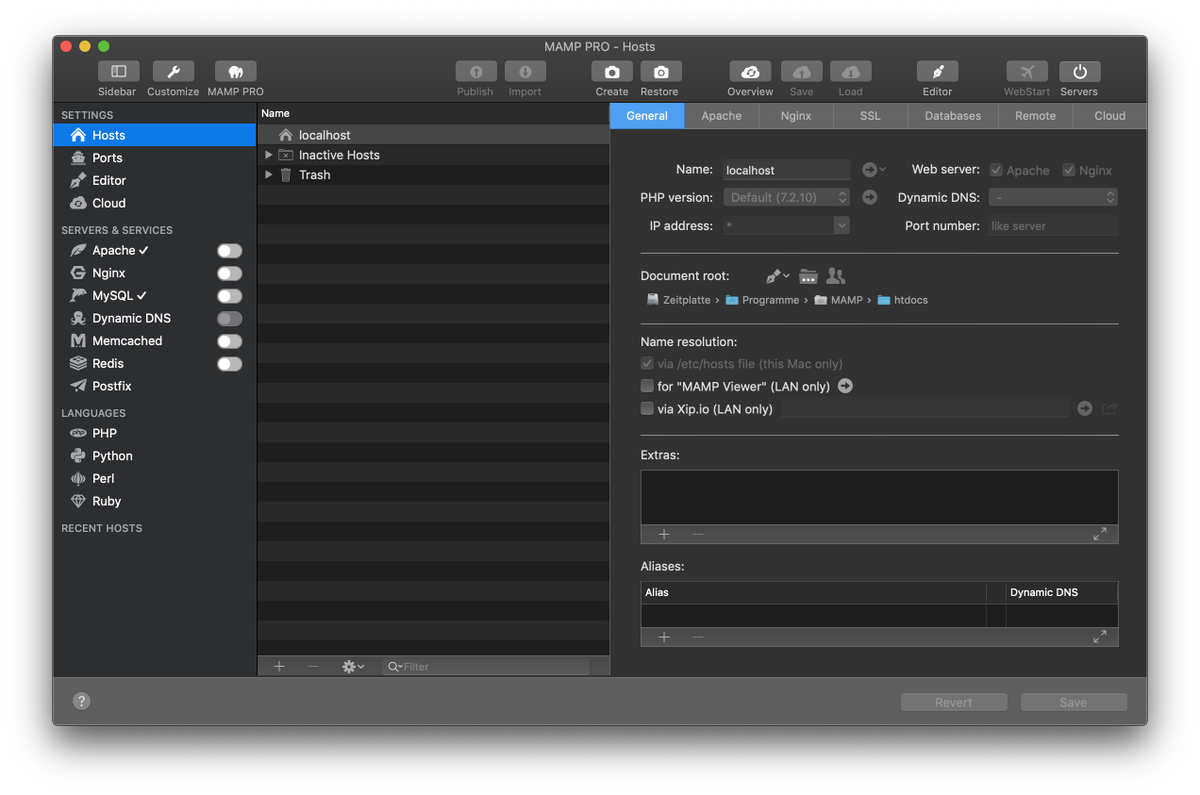Screen dimensions: 1200x795
Task: Switch to the Nginx tab
Action: [x=796, y=116]
